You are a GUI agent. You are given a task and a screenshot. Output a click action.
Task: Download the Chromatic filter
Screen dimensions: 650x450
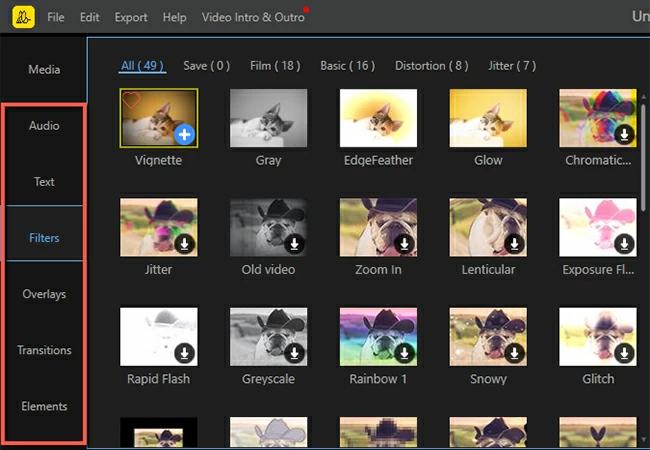[x=624, y=134]
